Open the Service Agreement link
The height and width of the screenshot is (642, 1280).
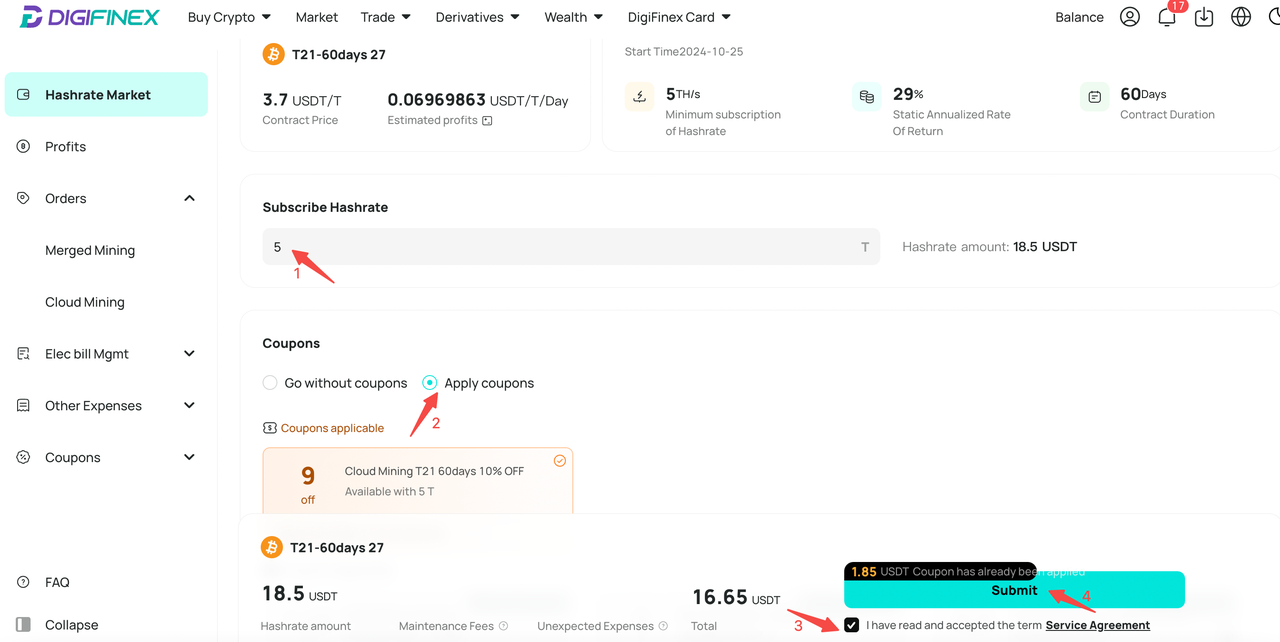(1097, 625)
